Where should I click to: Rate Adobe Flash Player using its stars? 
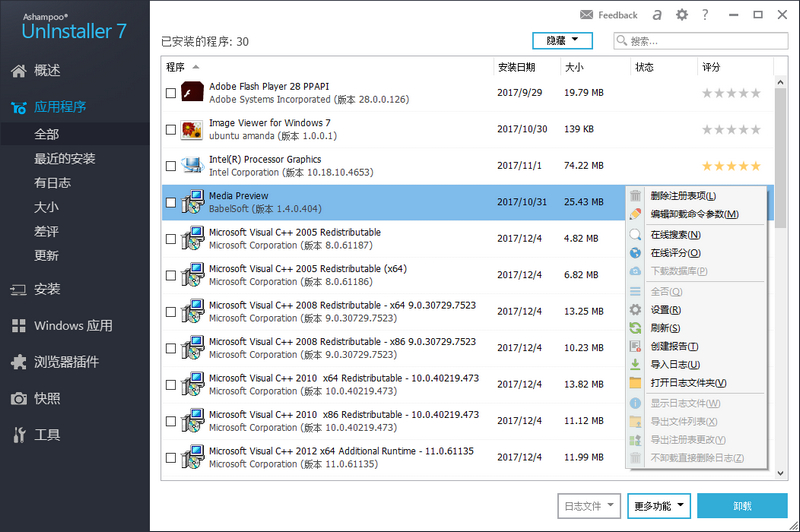click(x=731, y=93)
